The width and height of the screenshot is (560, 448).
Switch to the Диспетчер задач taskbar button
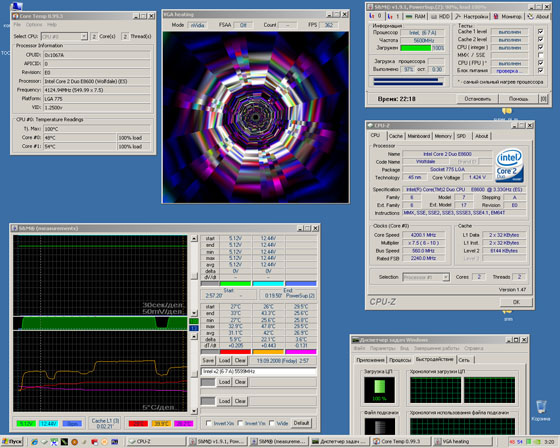point(340,442)
